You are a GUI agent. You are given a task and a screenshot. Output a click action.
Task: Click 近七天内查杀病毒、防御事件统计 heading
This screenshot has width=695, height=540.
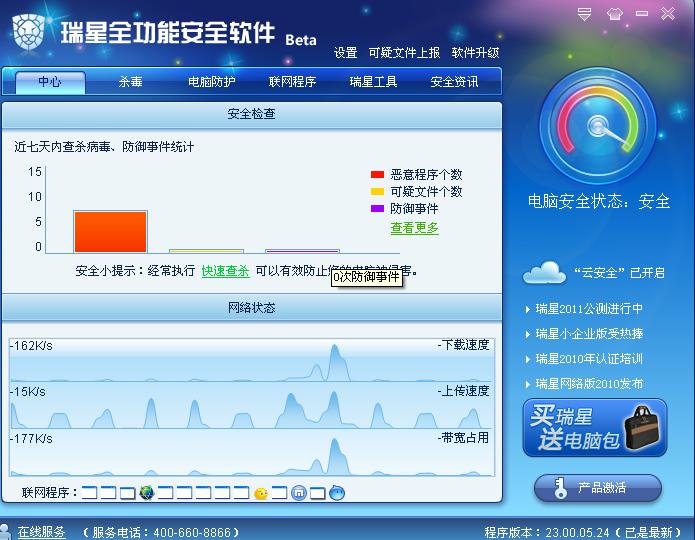[104, 147]
